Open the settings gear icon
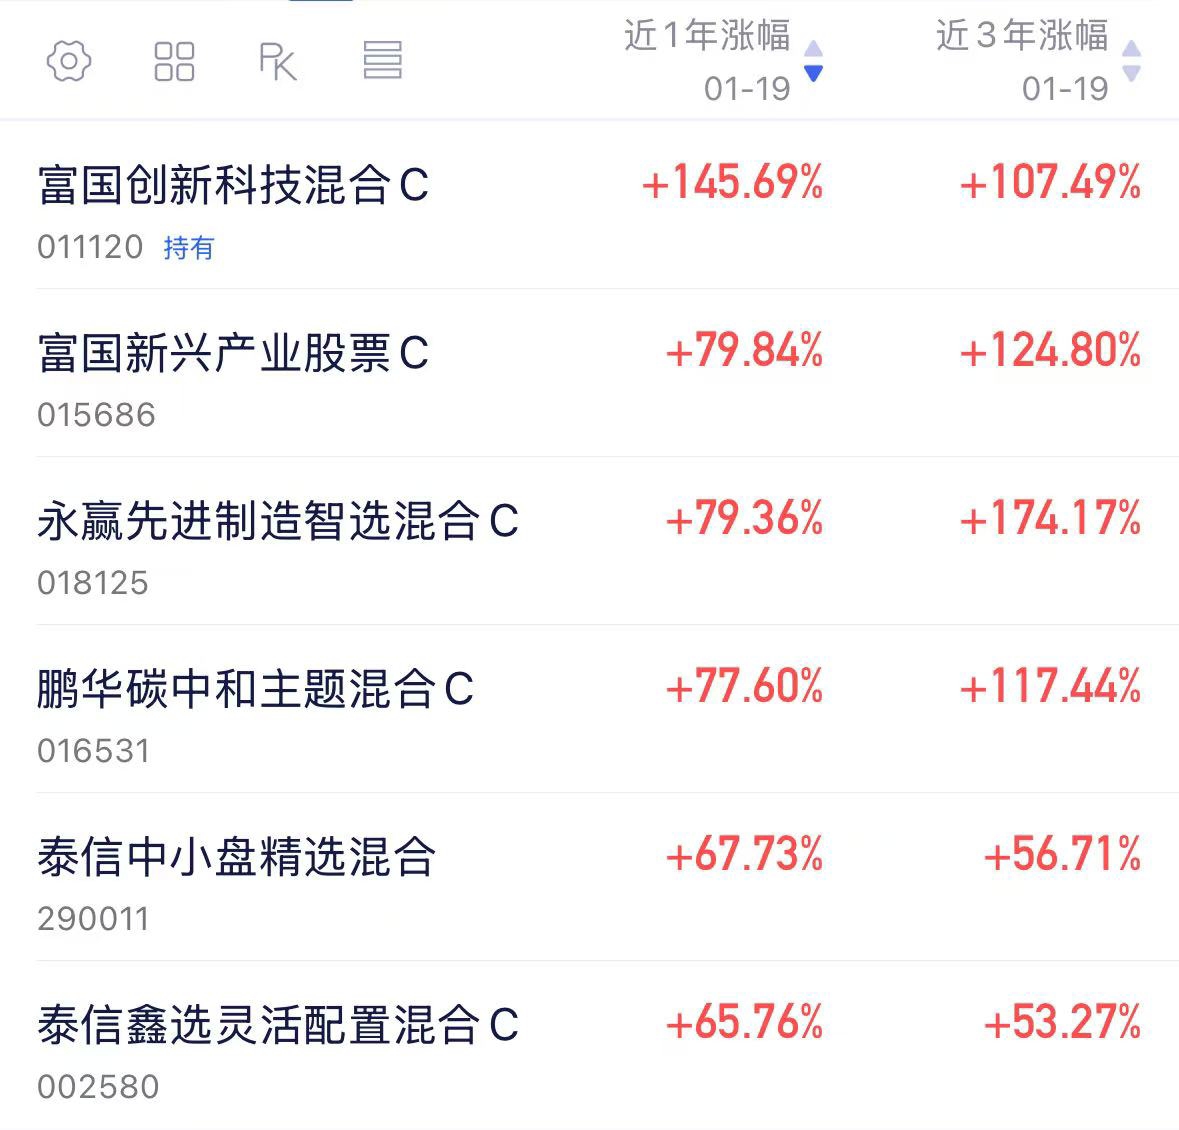The width and height of the screenshot is (1179, 1130). click(69, 61)
